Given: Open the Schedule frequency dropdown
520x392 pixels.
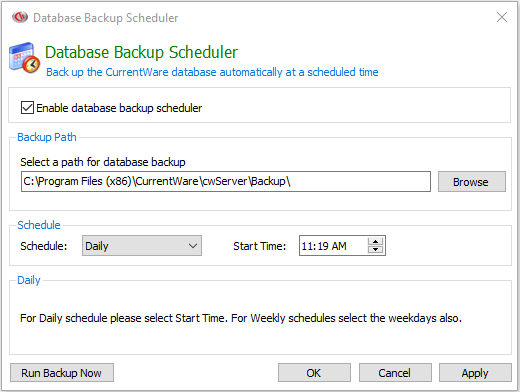Looking at the screenshot, I should (142, 246).
